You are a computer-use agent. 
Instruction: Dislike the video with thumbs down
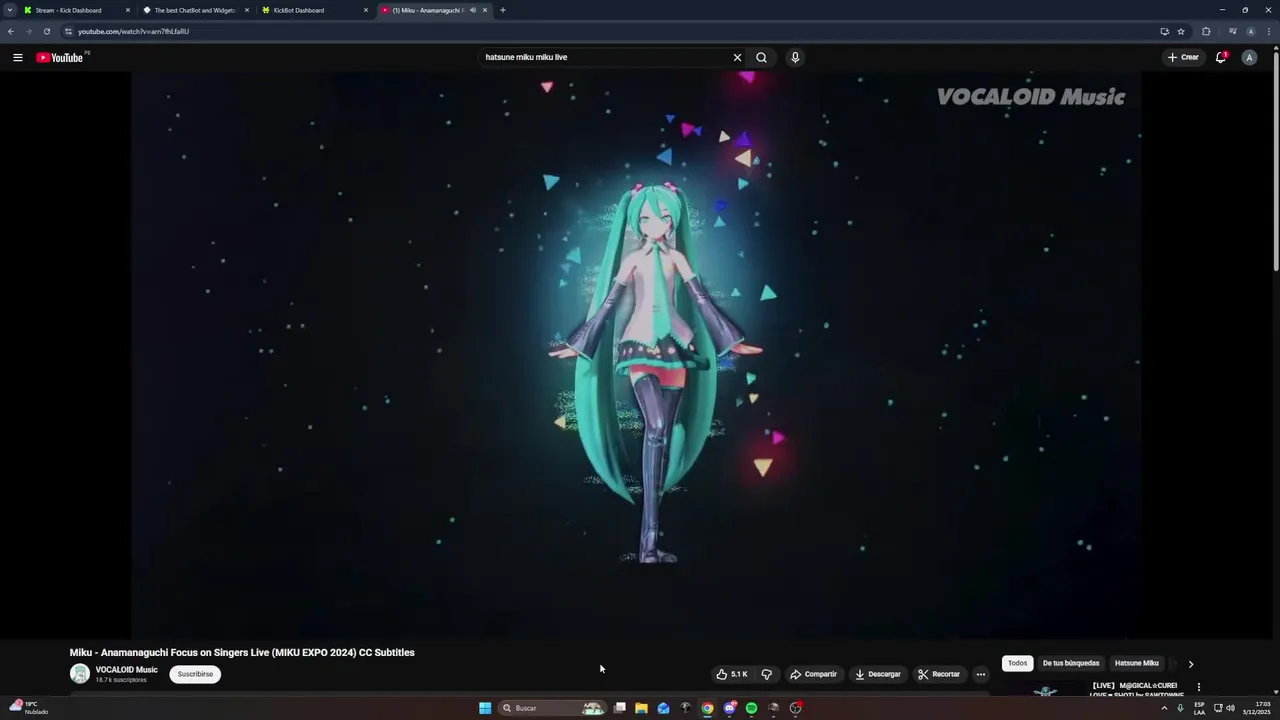click(767, 674)
